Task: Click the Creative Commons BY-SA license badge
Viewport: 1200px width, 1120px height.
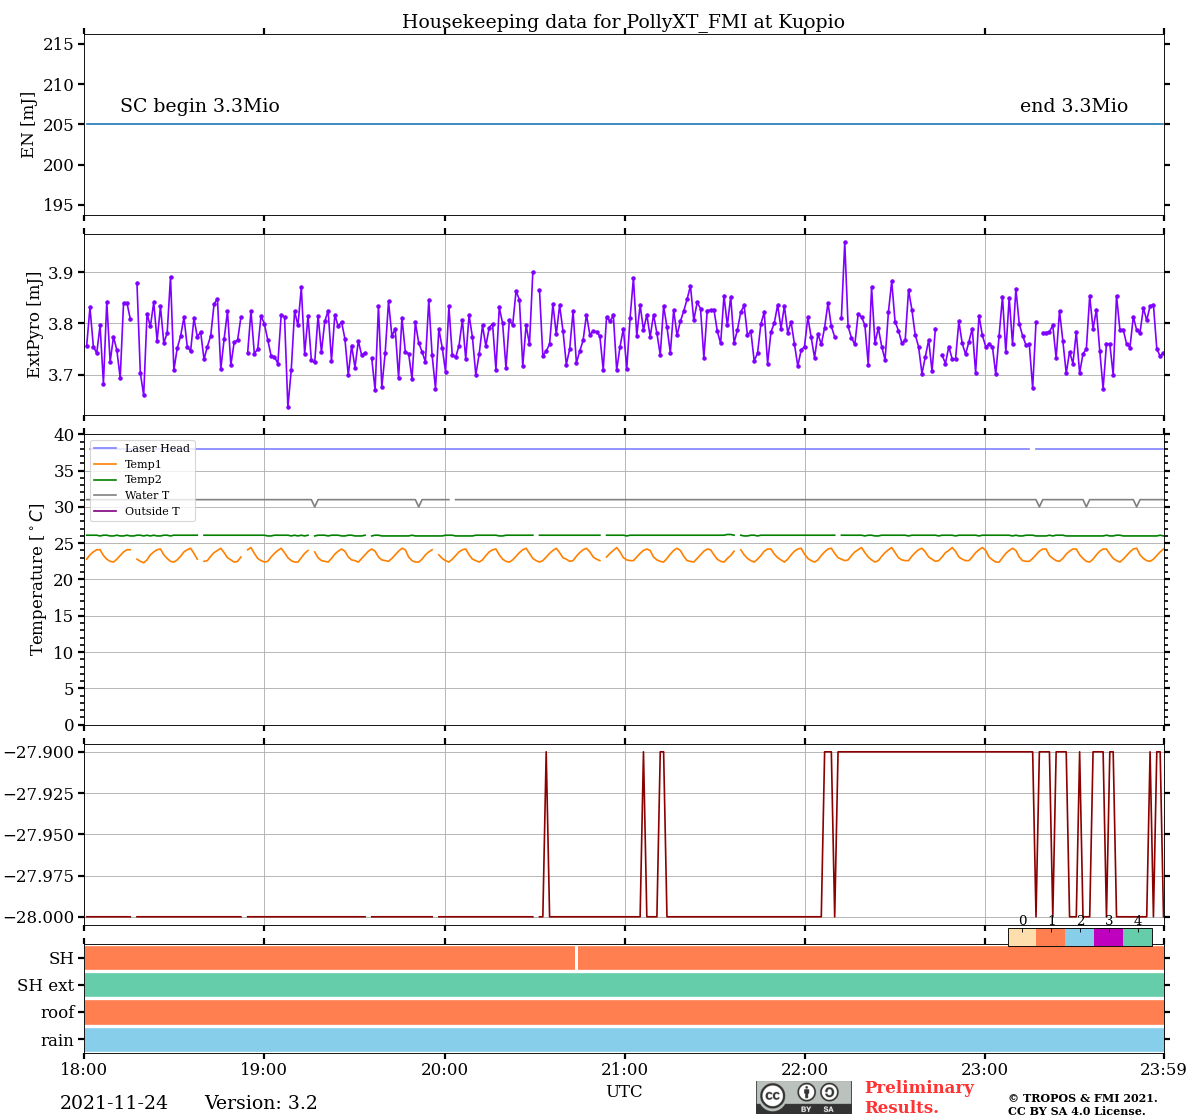Action: coord(804,1097)
